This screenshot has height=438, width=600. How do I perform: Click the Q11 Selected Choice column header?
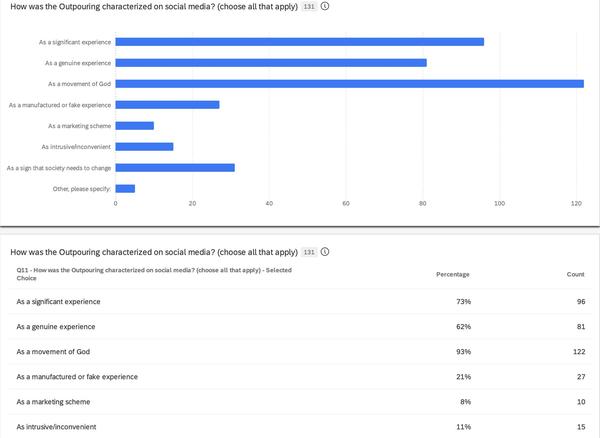click(154, 274)
